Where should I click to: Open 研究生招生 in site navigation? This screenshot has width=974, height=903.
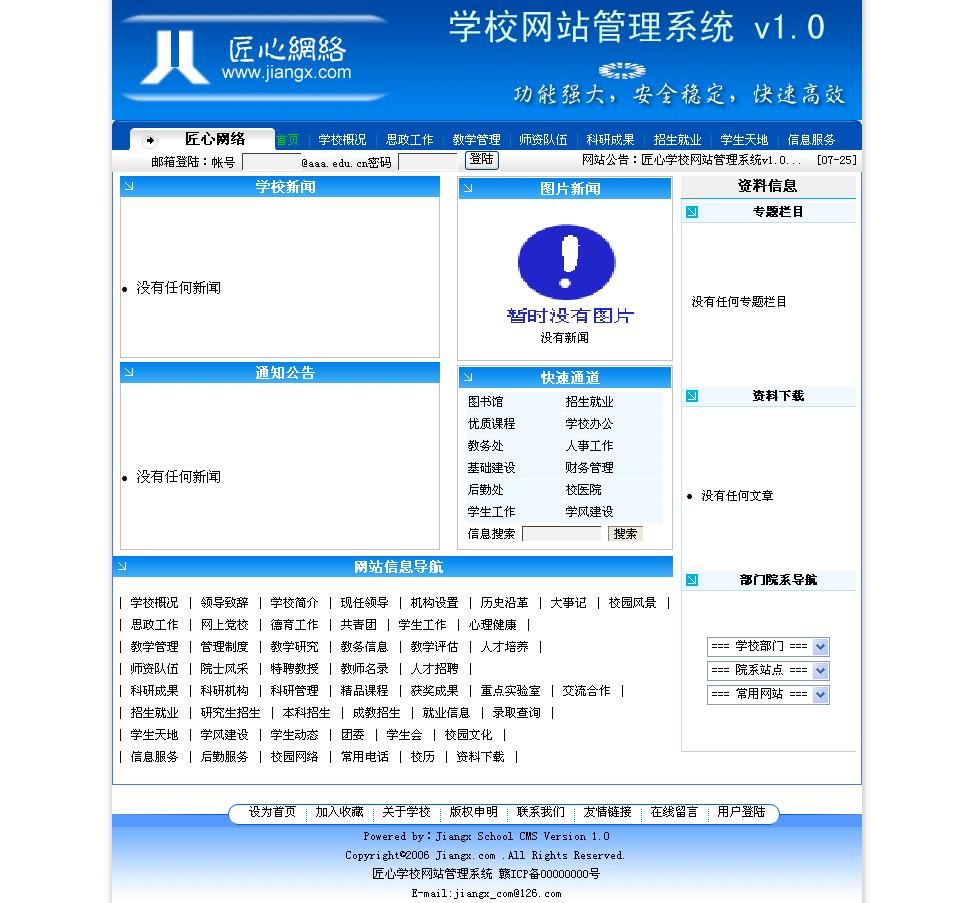click(x=230, y=712)
